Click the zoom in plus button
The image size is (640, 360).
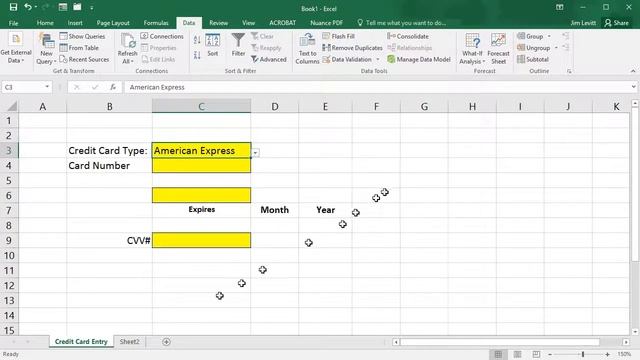607,354
